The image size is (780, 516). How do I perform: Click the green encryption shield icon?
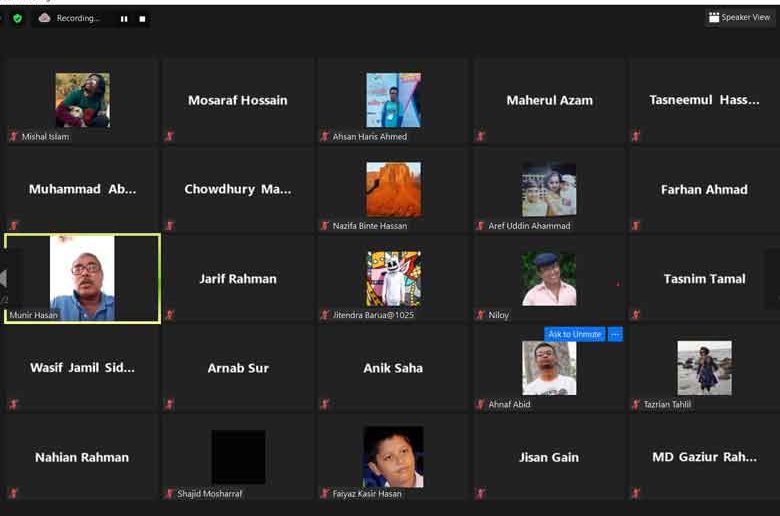click(17, 18)
